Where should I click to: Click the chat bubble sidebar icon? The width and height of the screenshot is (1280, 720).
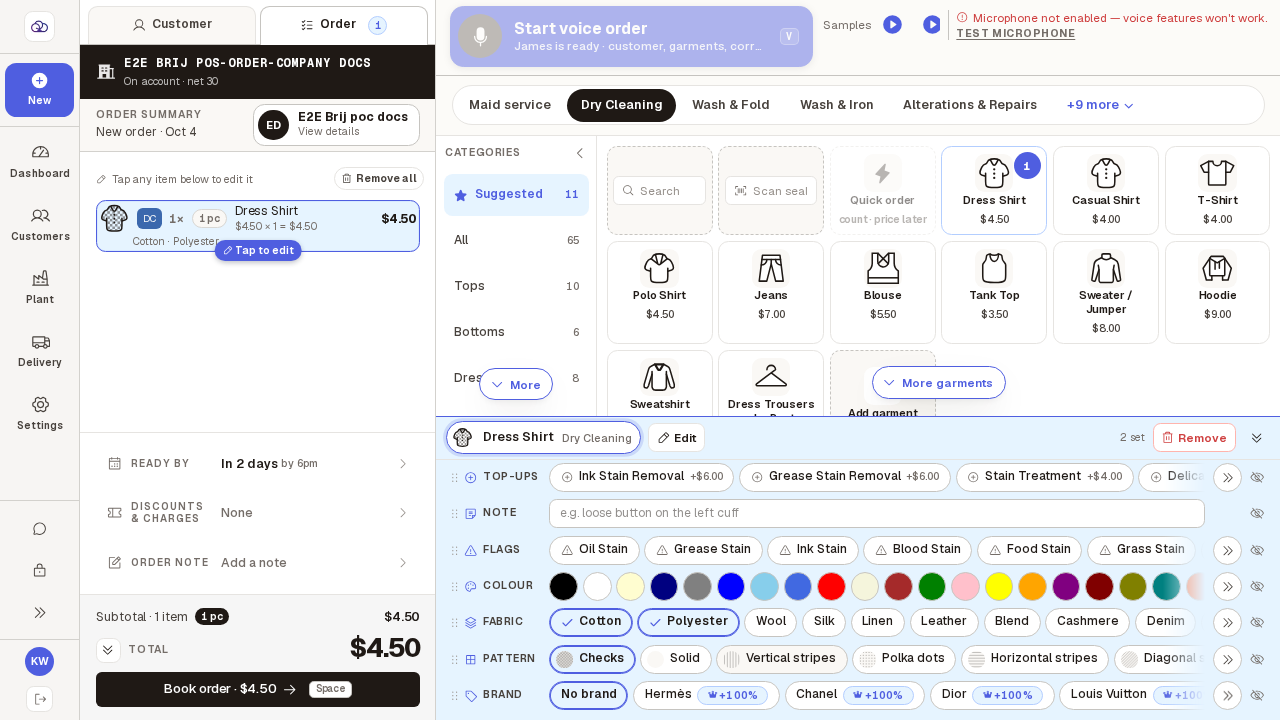[40, 529]
